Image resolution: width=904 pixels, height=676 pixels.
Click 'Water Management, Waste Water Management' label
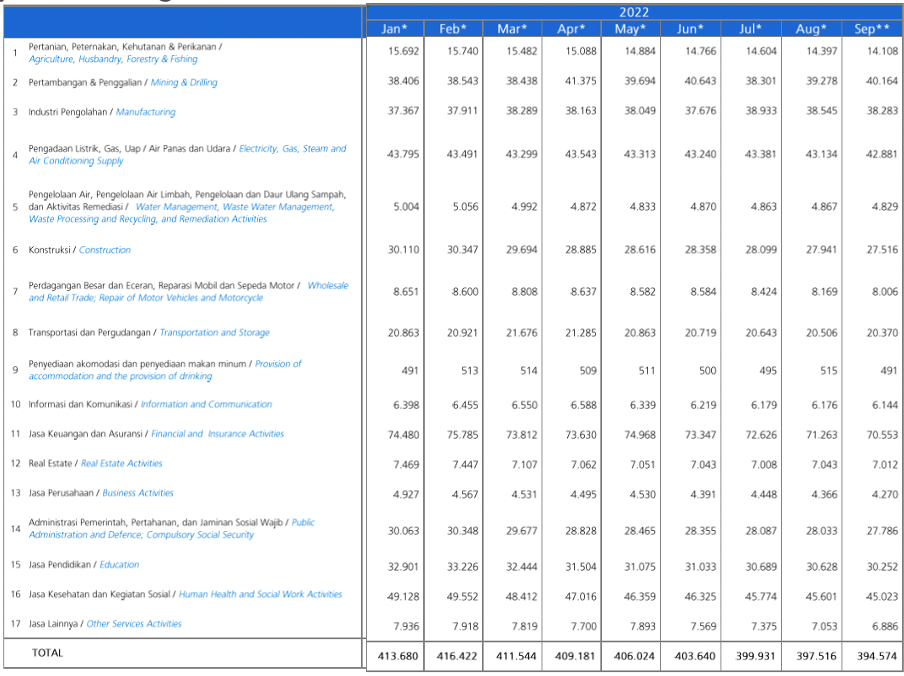click(x=235, y=207)
